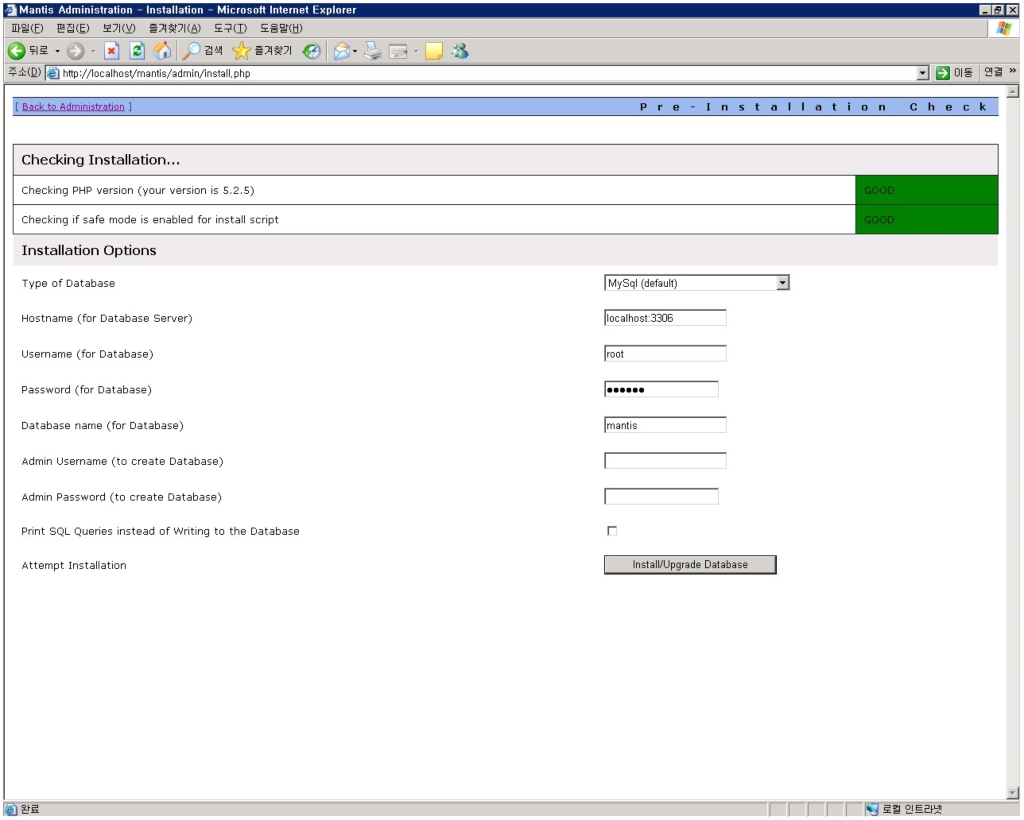Viewport: 1024px width, 820px height.
Task: Click the 주소(D) address label
Action: coord(25,72)
